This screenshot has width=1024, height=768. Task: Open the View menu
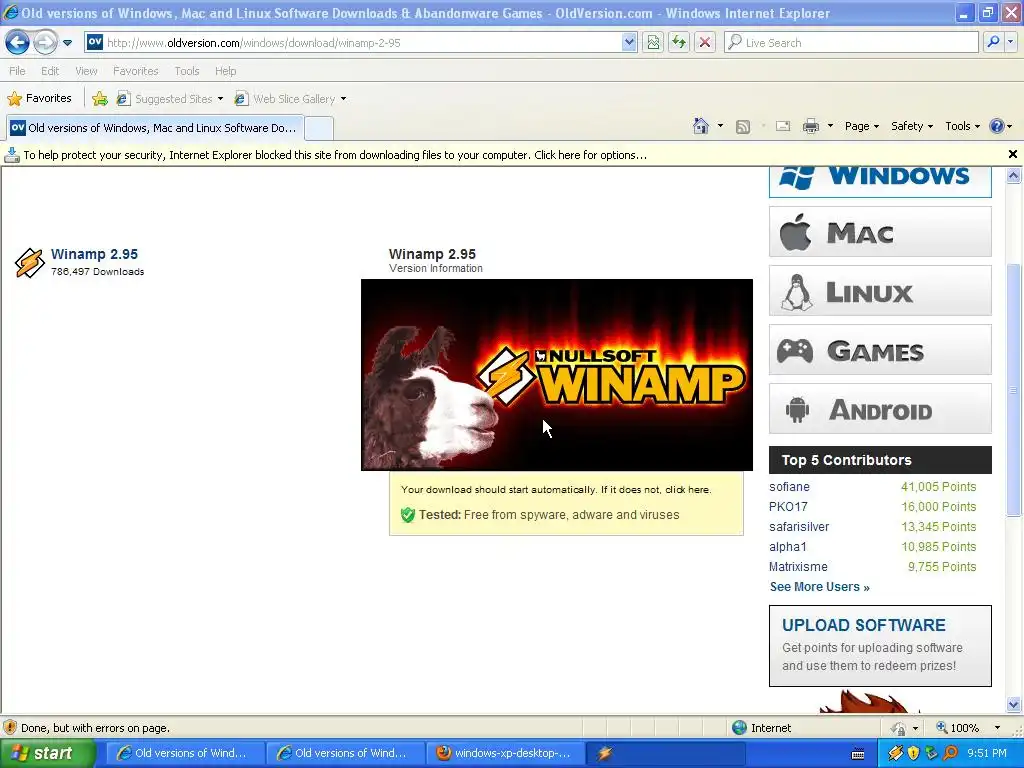tap(86, 71)
